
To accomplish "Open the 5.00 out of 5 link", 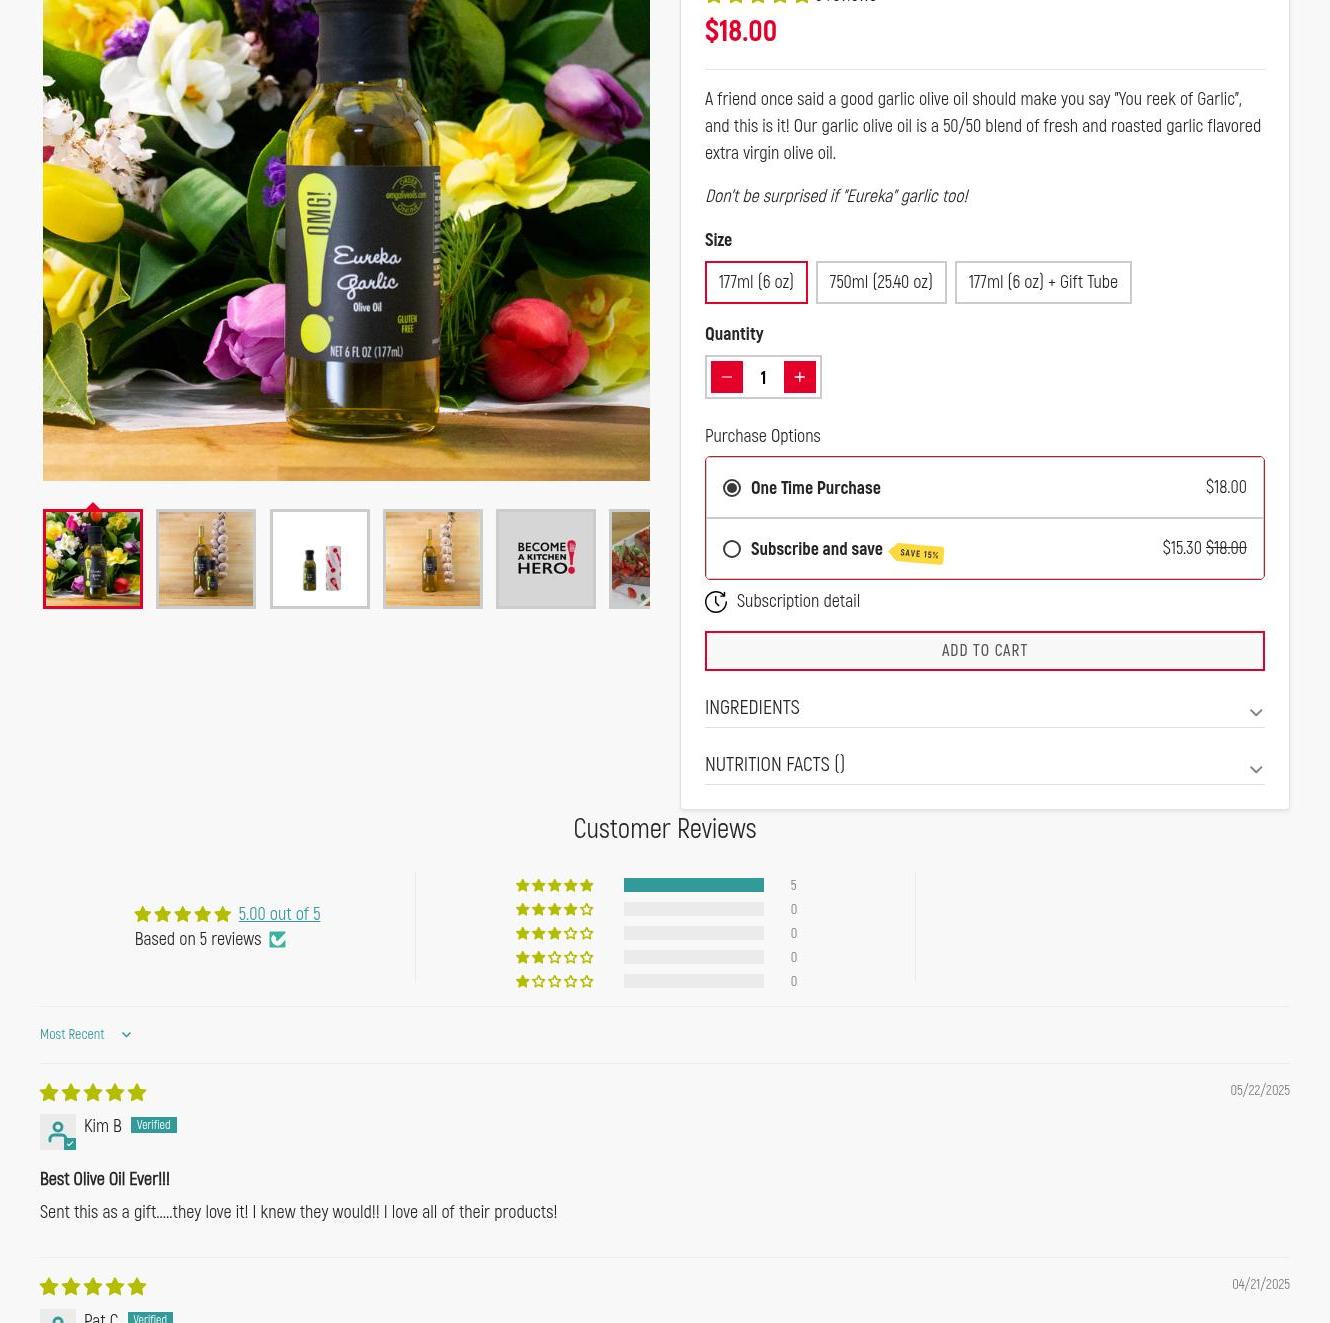I will [279, 914].
